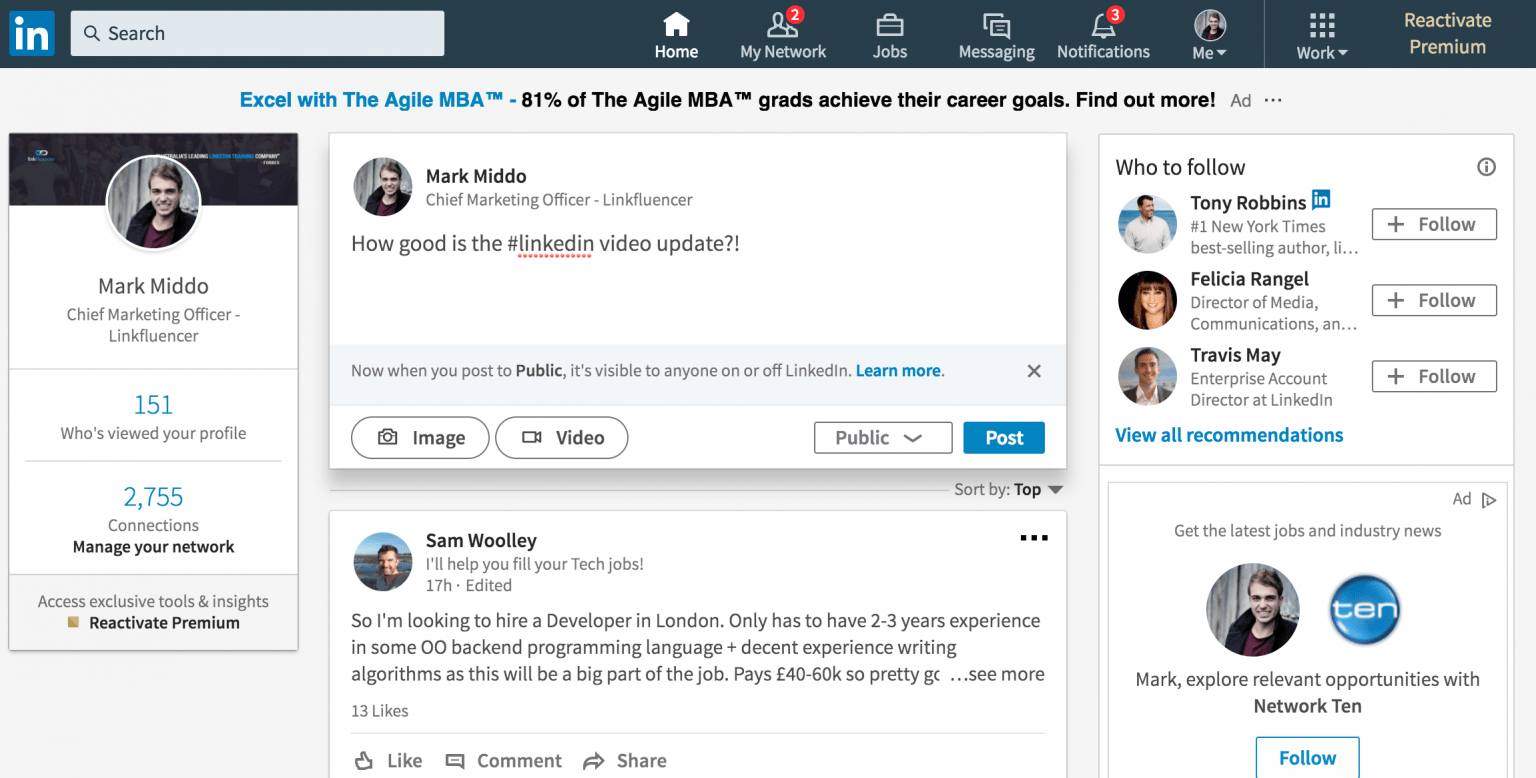Click Reactivate Premium
This screenshot has width=1536, height=778.
click(1447, 33)
